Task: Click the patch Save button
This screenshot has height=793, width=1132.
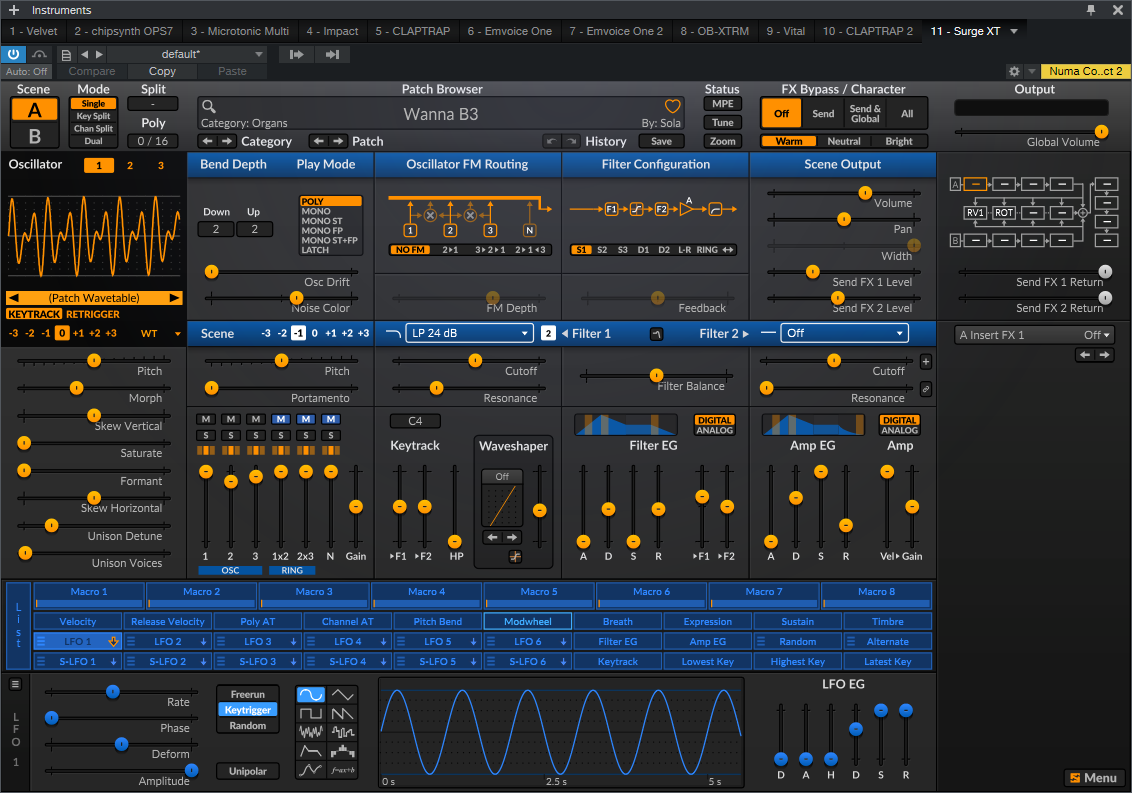Action: 661,141
